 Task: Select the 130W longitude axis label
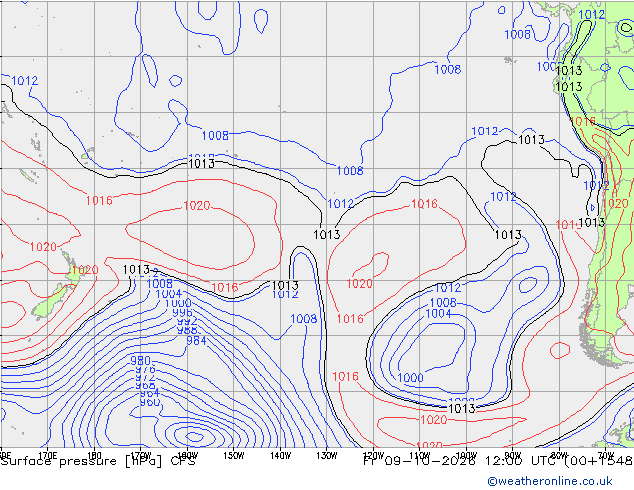(327, 455)
